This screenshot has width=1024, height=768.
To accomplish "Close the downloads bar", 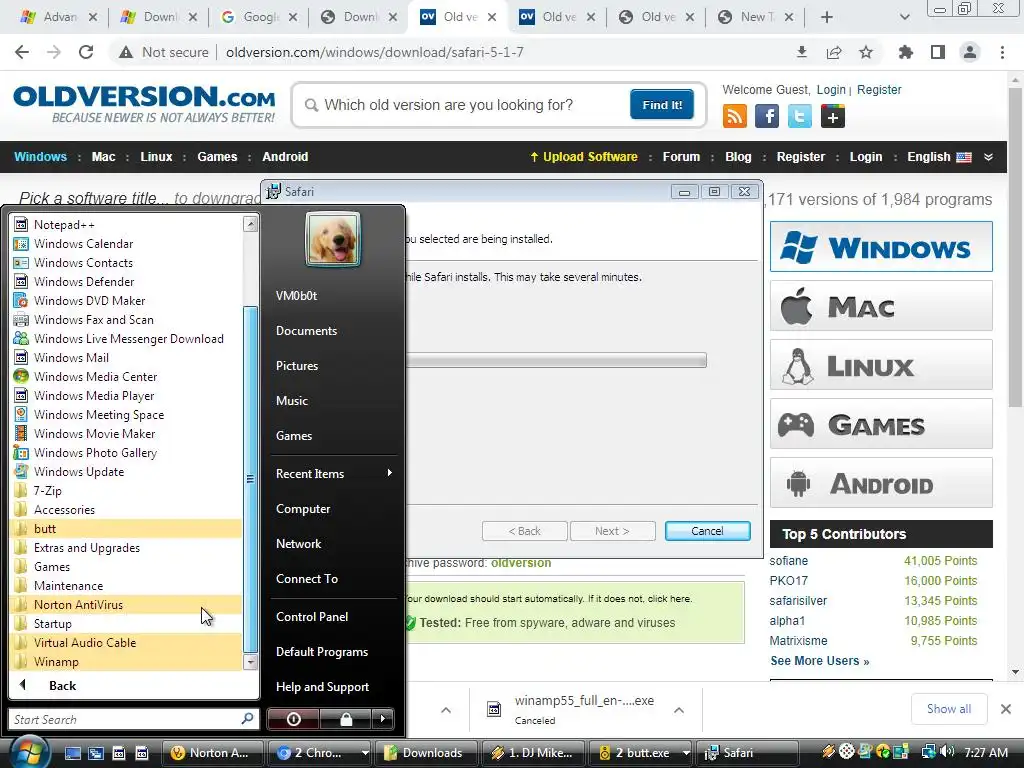I will pyautogui.click(x=1006, y=709).
